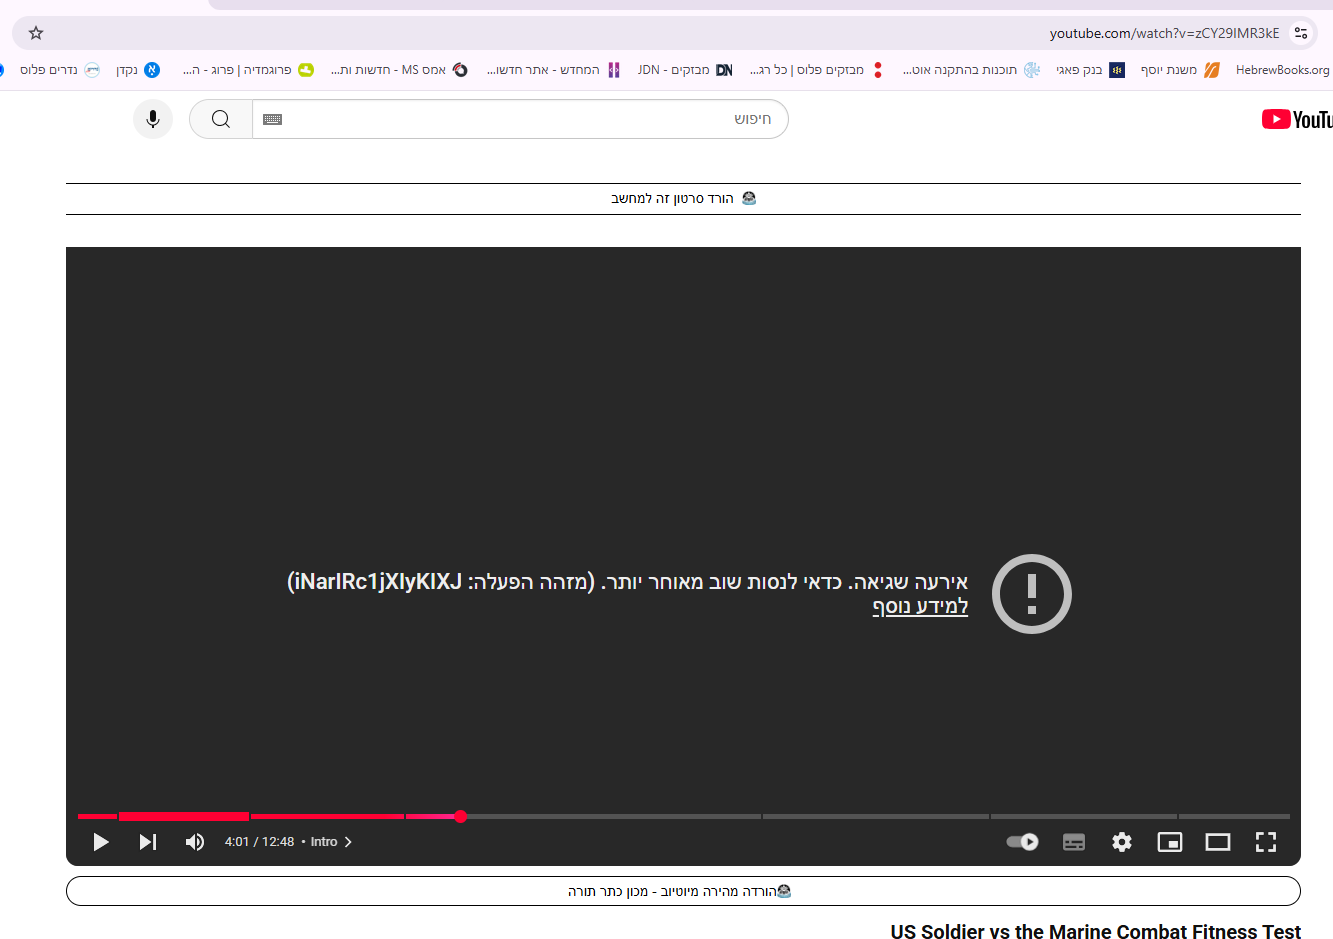Expand the Intro chapter chevron
Viewport: 1333px width, 939px height.
pyautogui.click(x=348, y=842)
